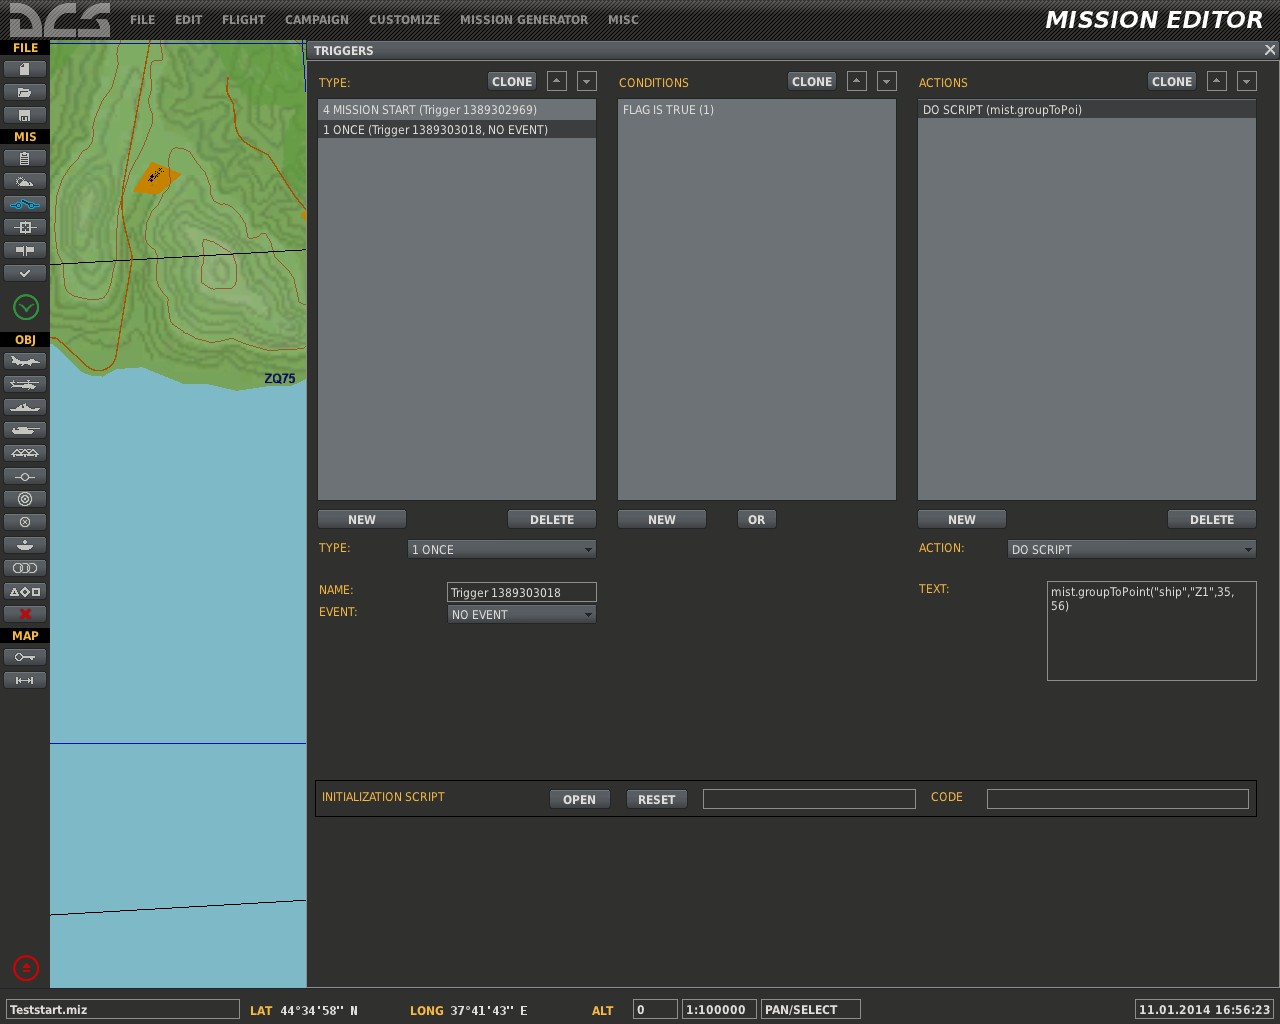Screen dimensions: 1280x1024
Task: Toggle the highlighted blue triggers icon
Action: tap(25, 204)
